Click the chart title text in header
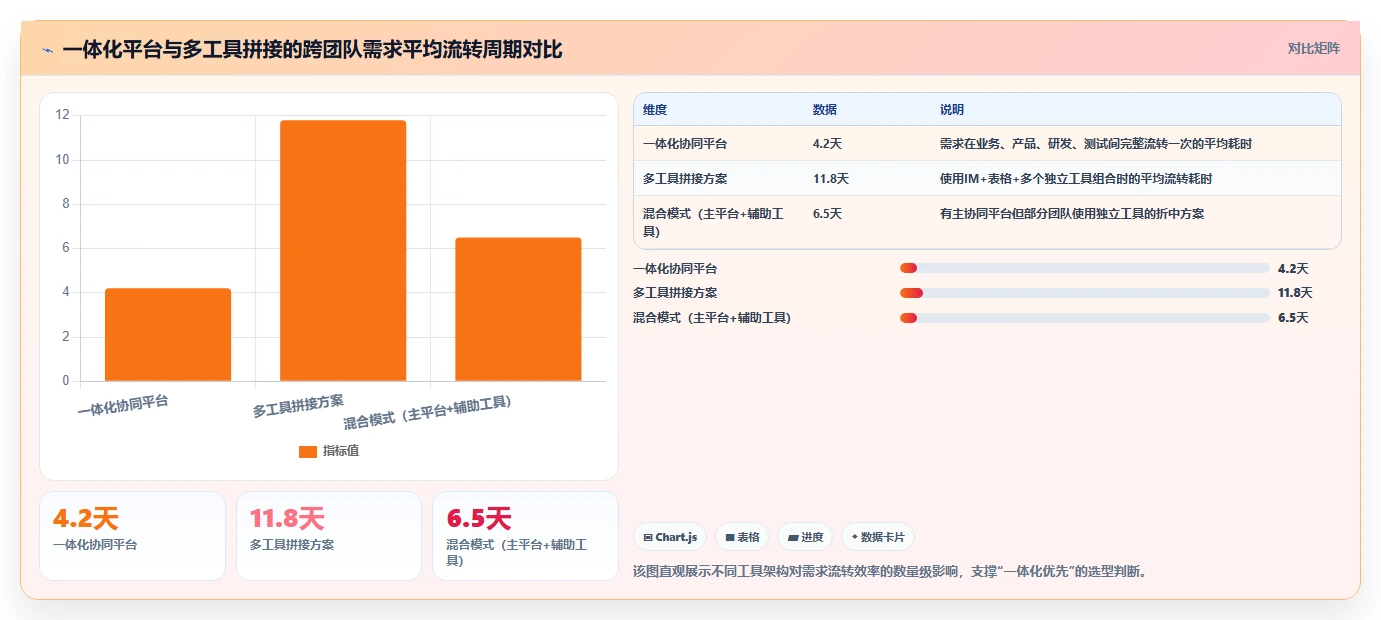1381x620 pixels. (312, 49)
